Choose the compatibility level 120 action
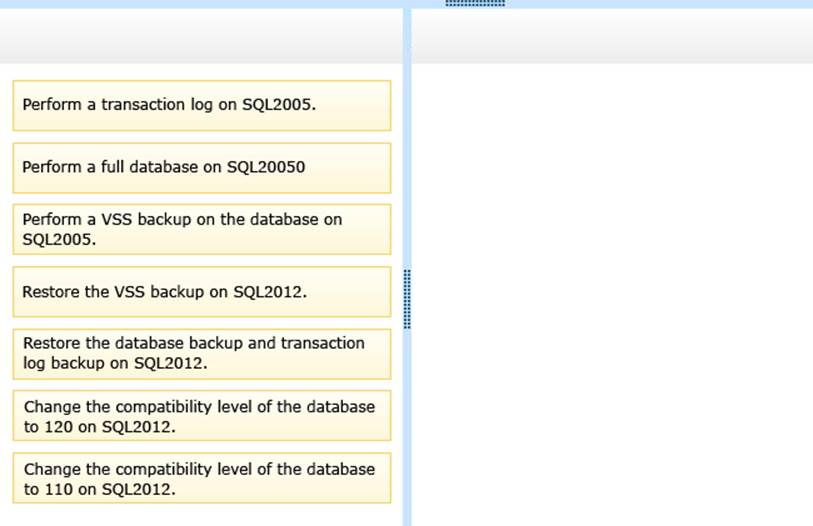 [x=201, y=416]
